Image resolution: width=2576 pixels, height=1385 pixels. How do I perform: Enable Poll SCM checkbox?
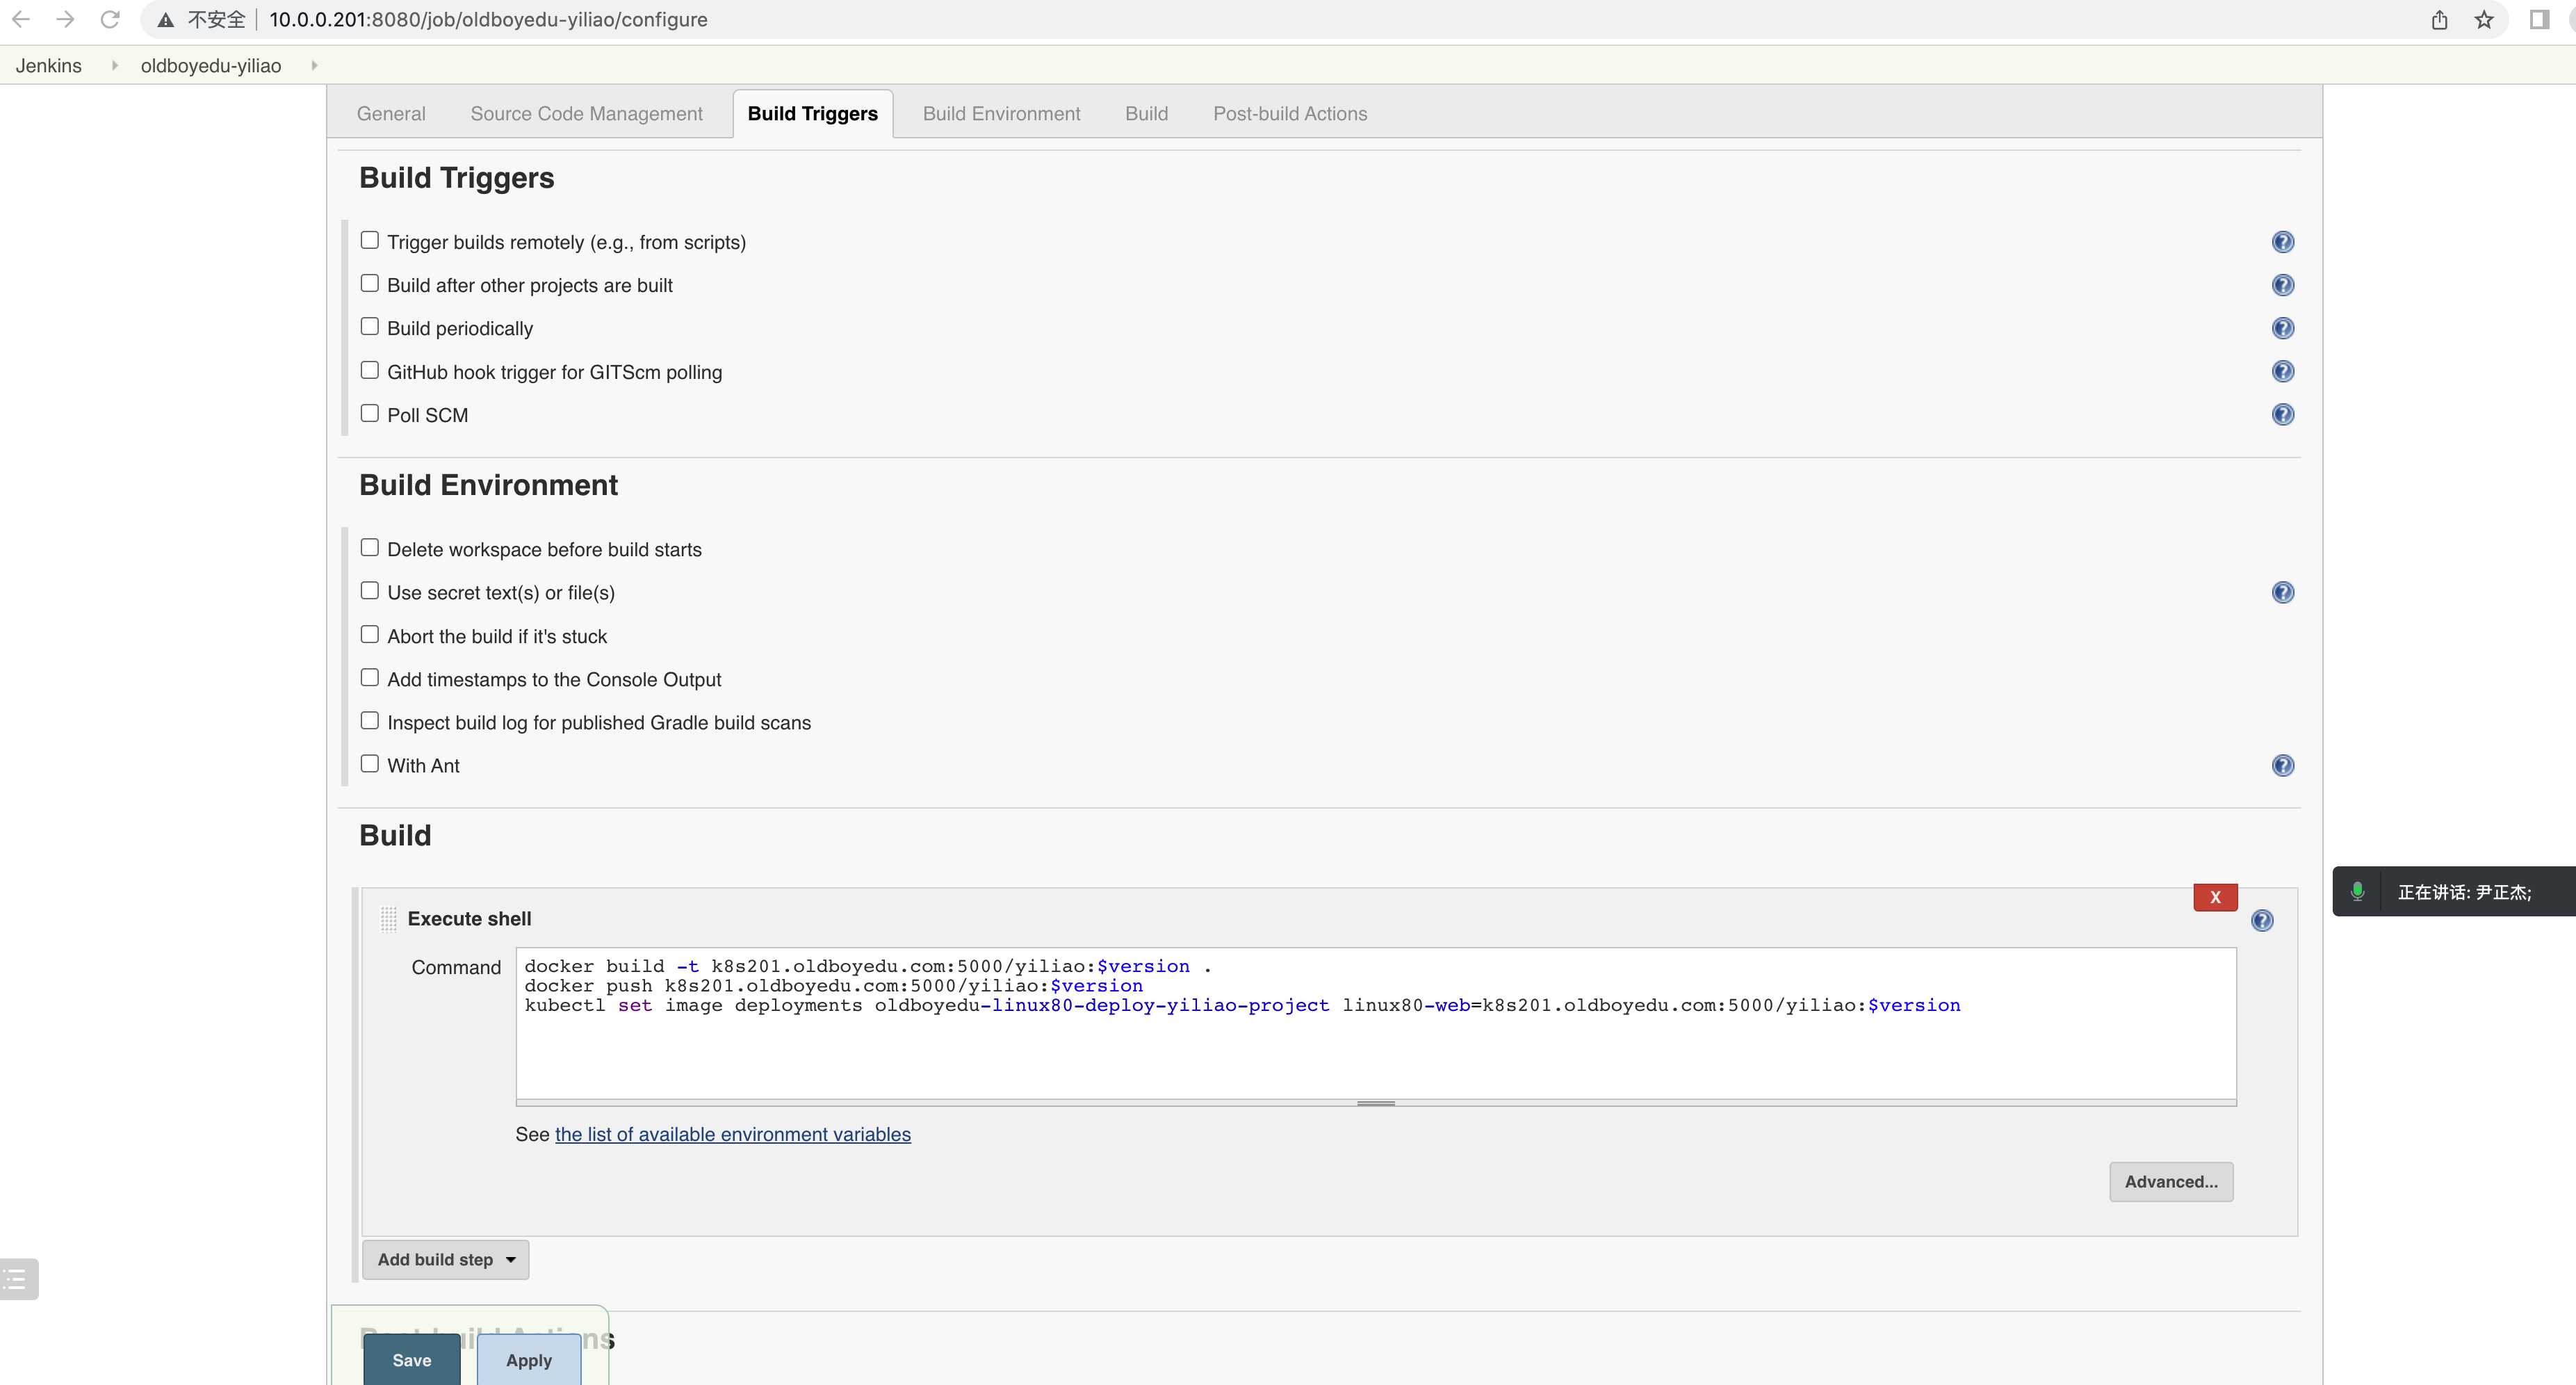[x=370, y=413]
